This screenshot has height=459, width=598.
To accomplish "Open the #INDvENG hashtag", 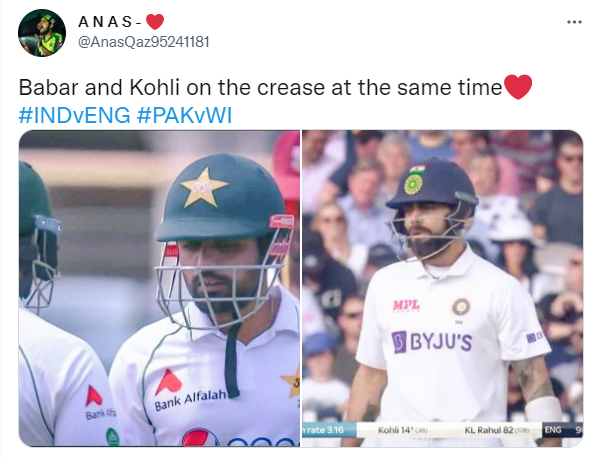I will pos(74,115).
